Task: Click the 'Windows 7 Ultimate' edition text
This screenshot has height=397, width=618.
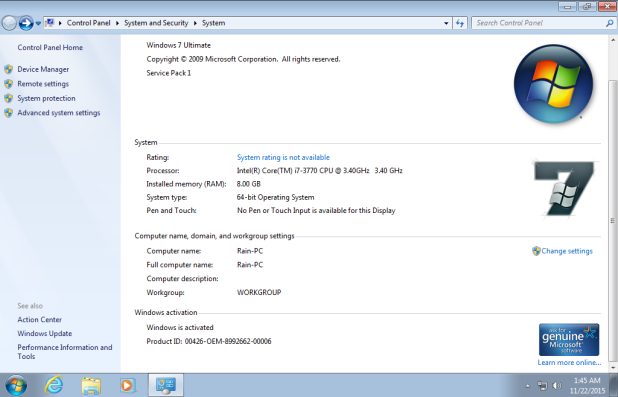Action: coord(179,45)
